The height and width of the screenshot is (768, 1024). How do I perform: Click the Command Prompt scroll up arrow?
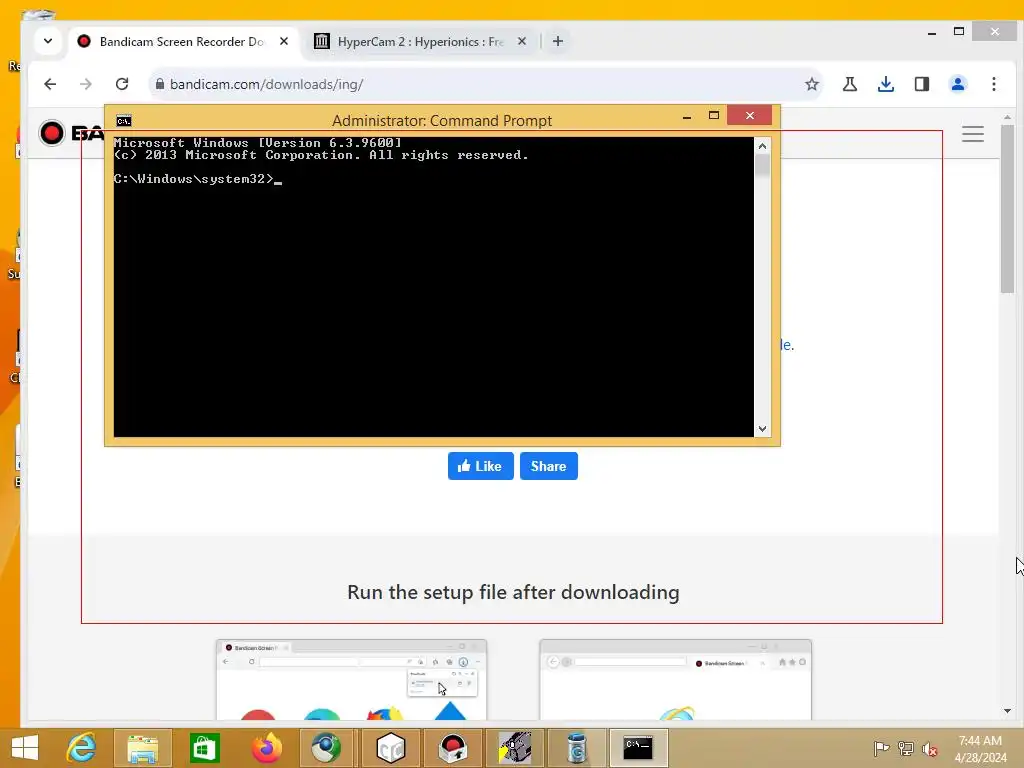coord(762,146)
